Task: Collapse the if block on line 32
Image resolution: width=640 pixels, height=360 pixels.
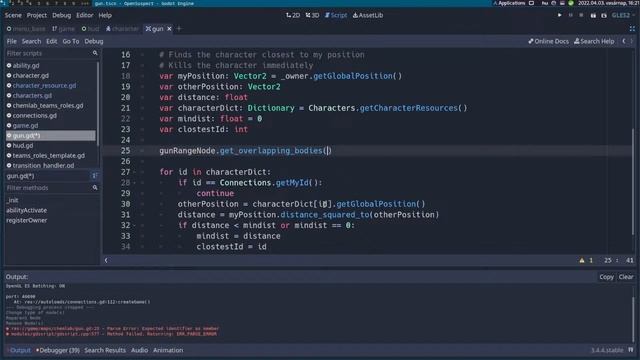Action: [135, 225]
